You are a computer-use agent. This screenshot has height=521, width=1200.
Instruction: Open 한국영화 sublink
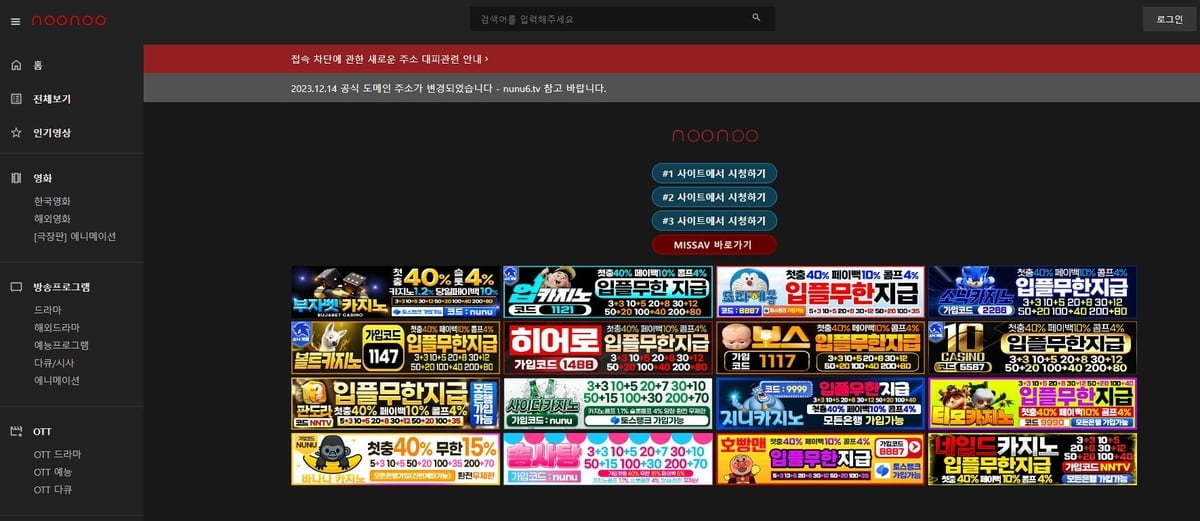click(x=52, y=201)
